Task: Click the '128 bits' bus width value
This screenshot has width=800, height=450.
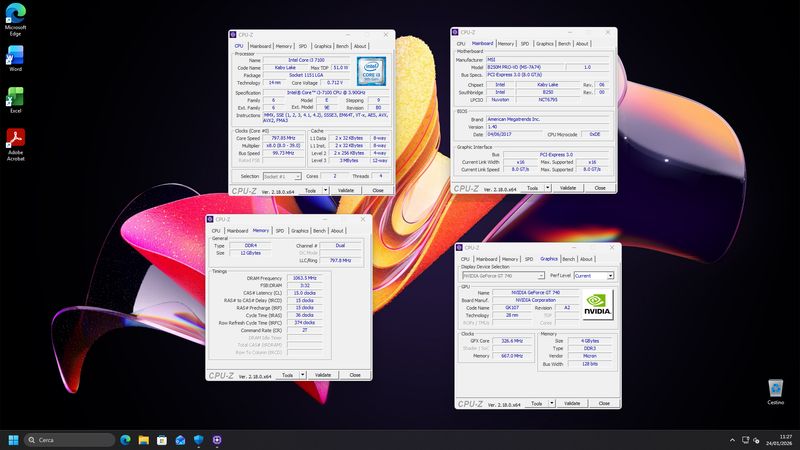Action: (x=590, y=364)
